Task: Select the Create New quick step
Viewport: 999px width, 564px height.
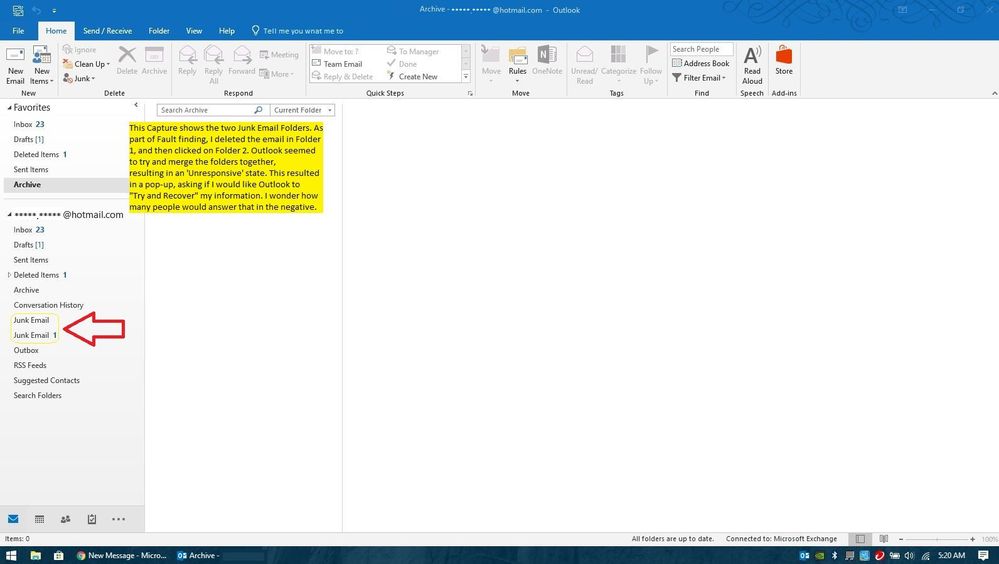Action: 412,76
